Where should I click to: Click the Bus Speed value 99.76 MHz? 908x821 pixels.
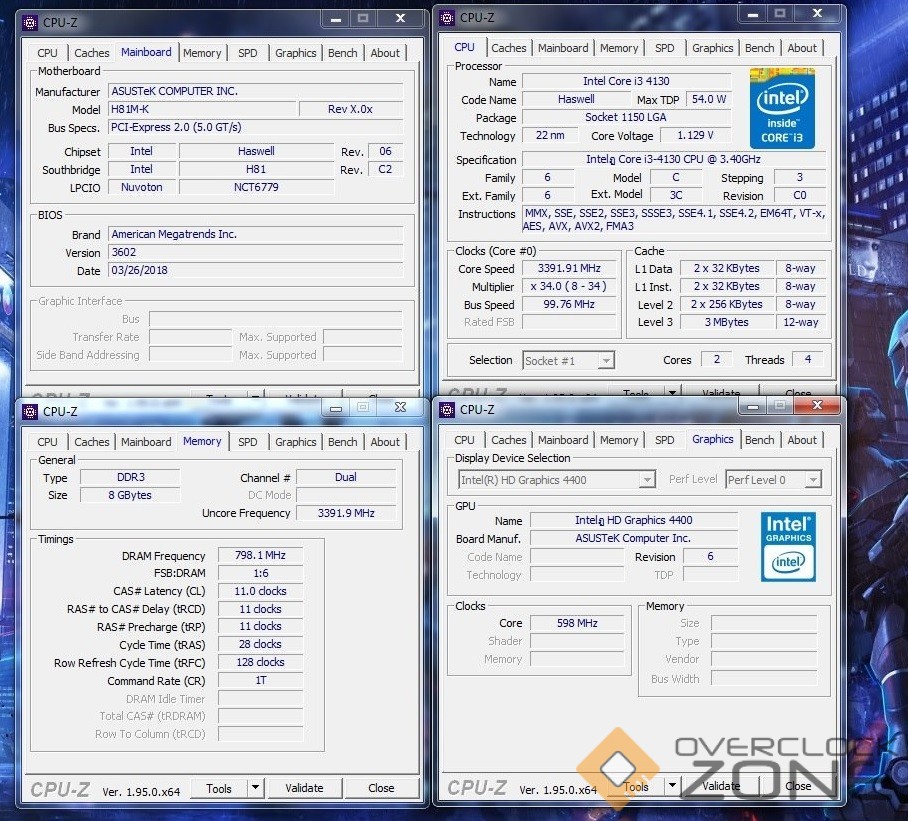pos(569,304)
